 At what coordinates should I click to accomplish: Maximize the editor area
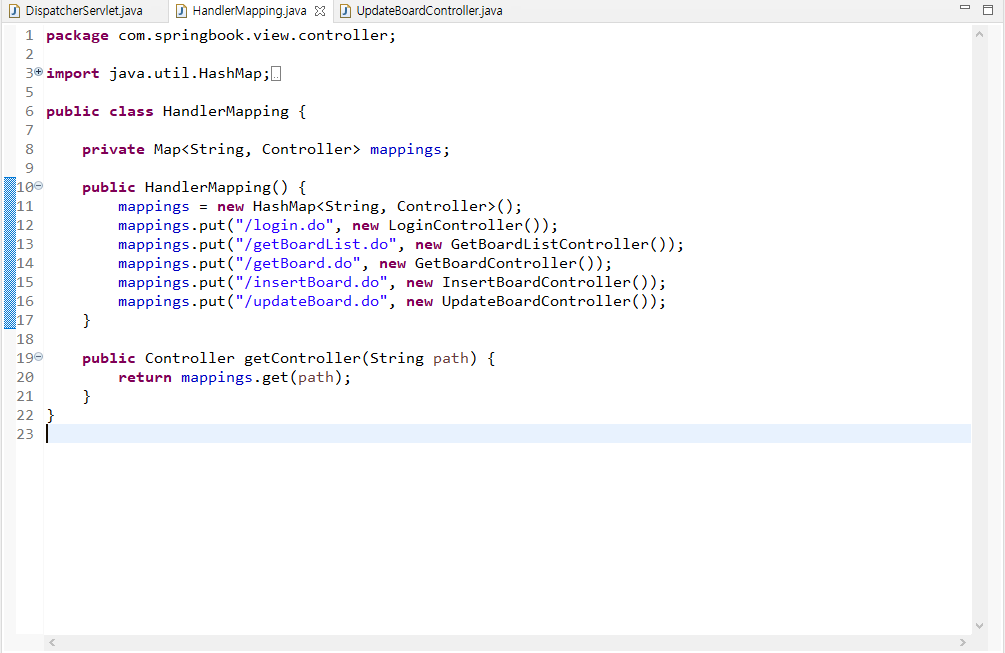pos(988,9)
